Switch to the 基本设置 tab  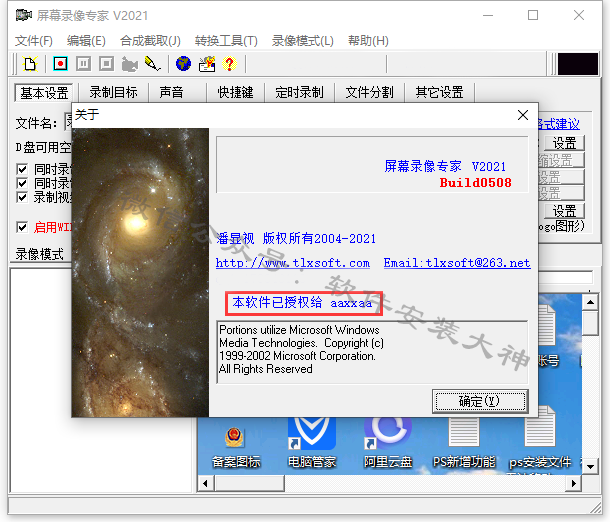point(44,93)
